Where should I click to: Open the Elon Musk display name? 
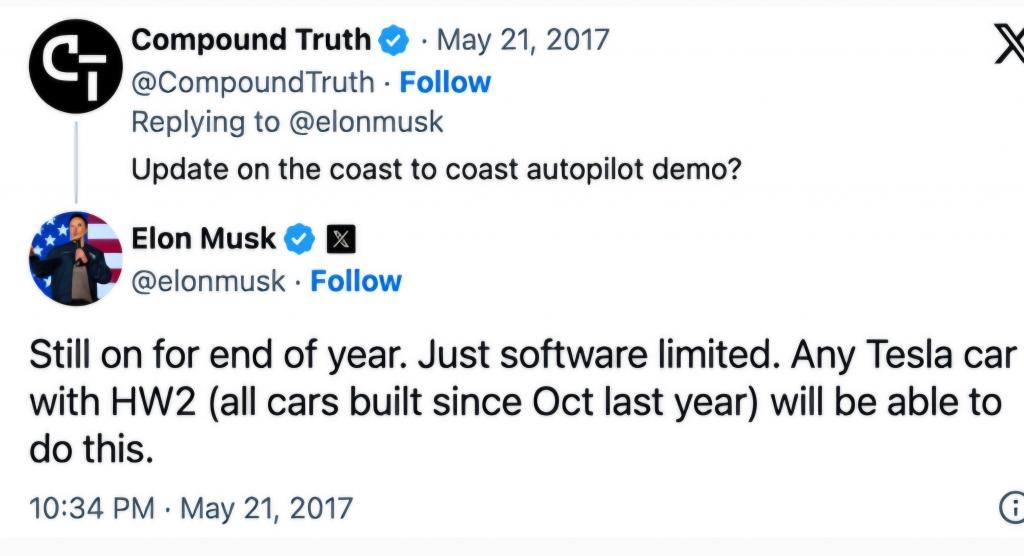204,239
